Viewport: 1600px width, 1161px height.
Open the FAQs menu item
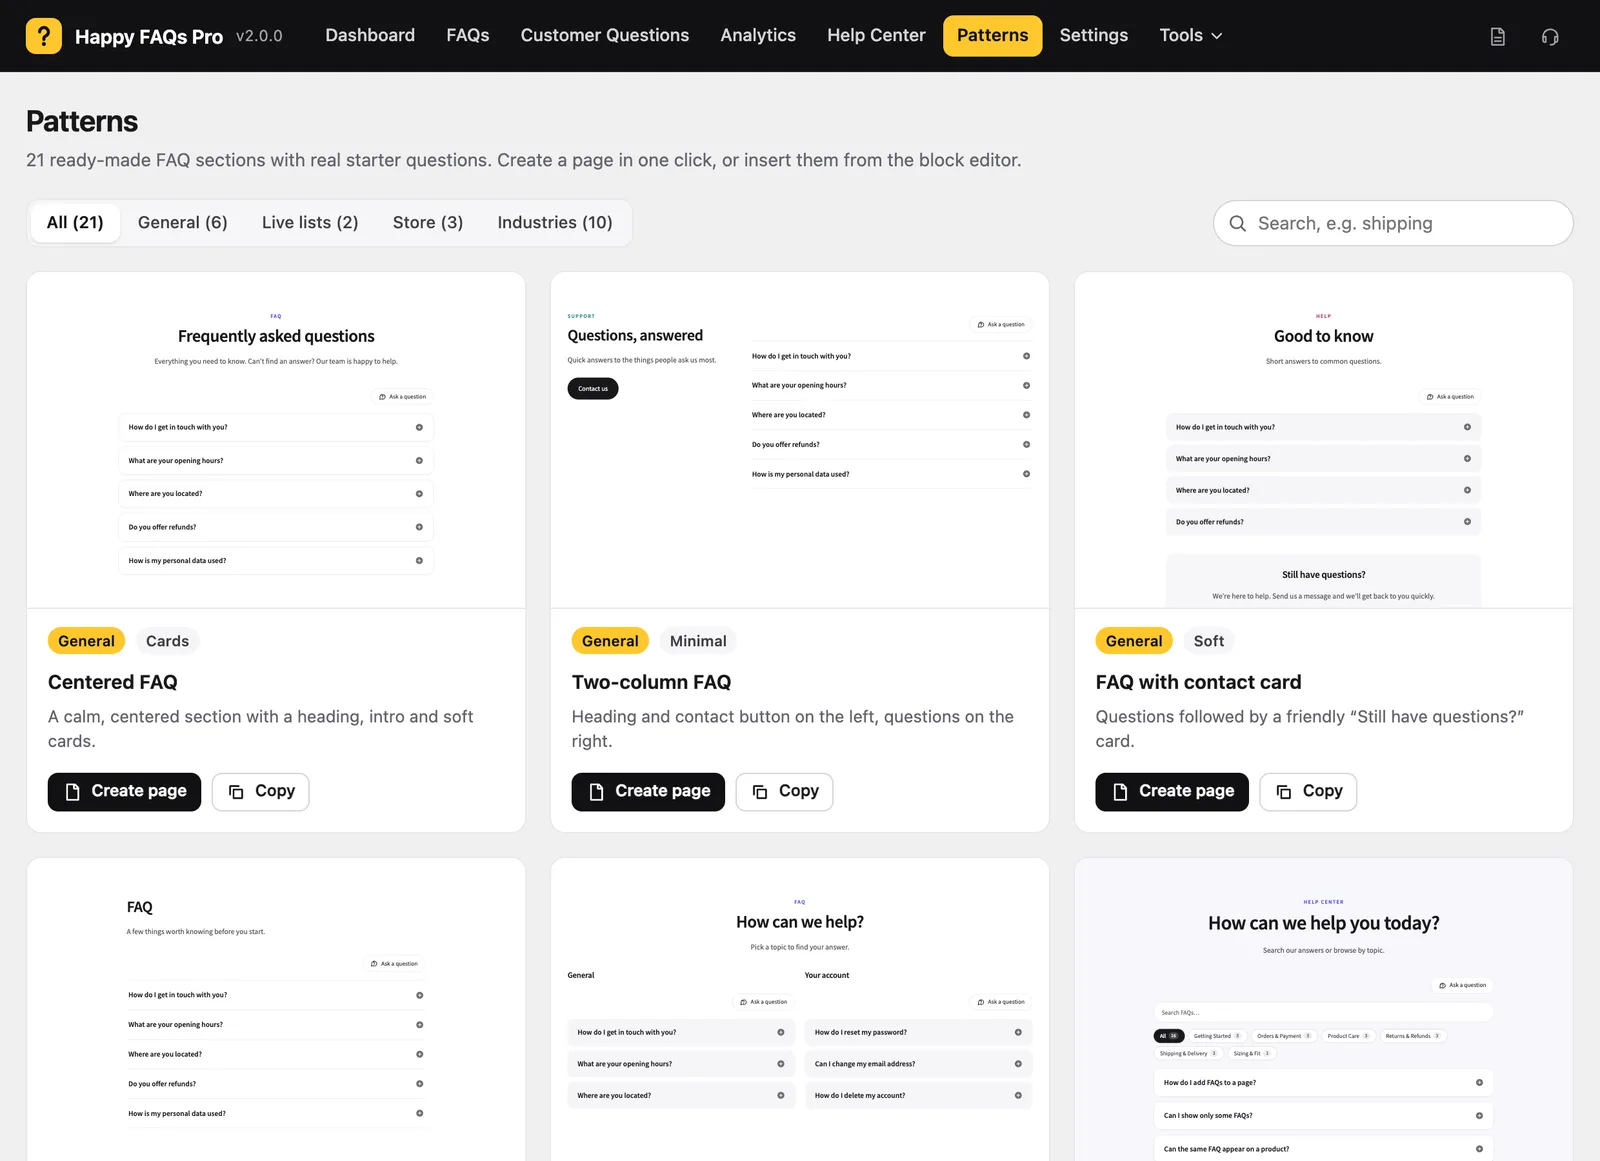point(468,36)
